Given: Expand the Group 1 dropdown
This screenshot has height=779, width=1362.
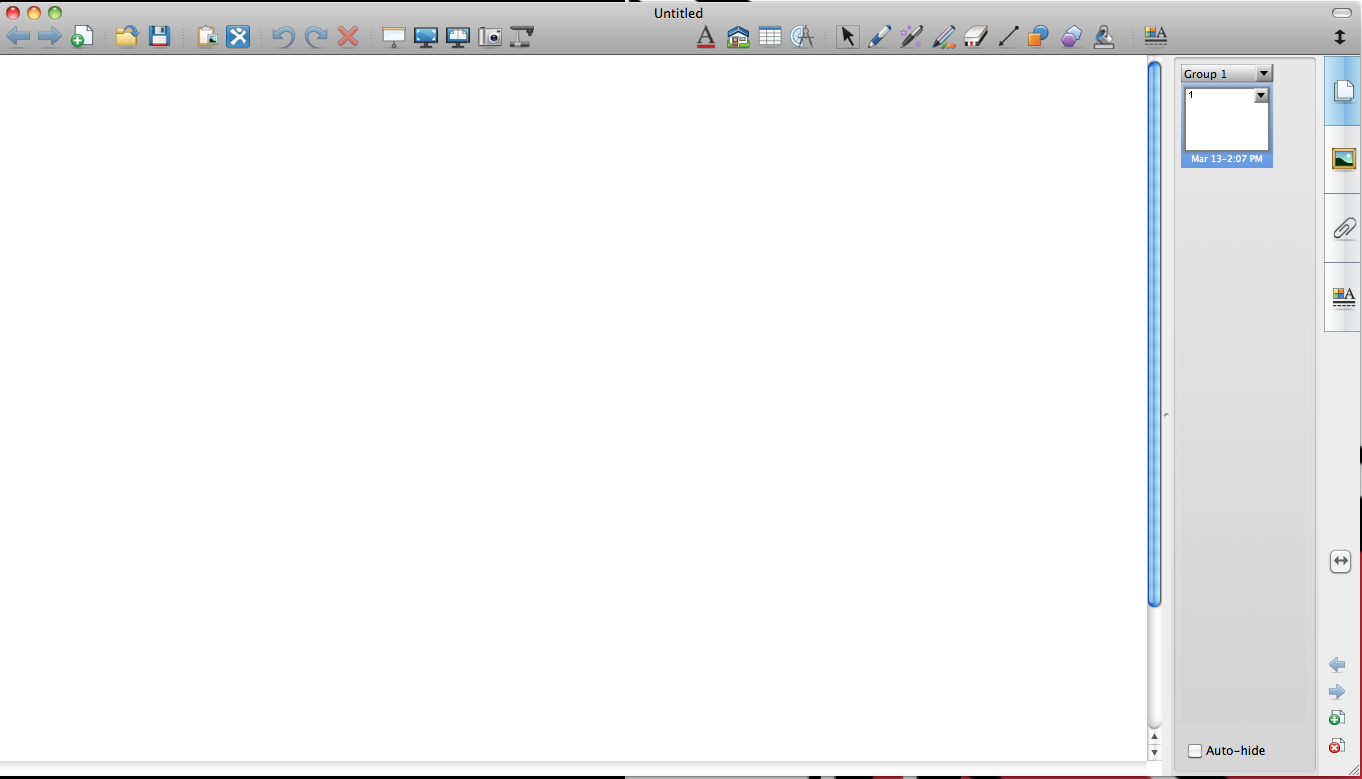Looking at the screenshot, I should [1264, 74].
